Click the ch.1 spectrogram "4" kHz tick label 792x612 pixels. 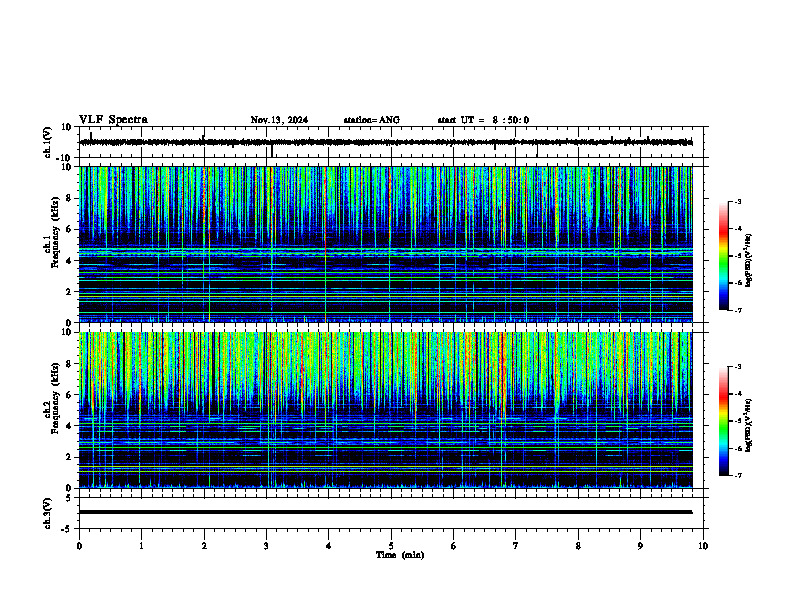[69, 261]
